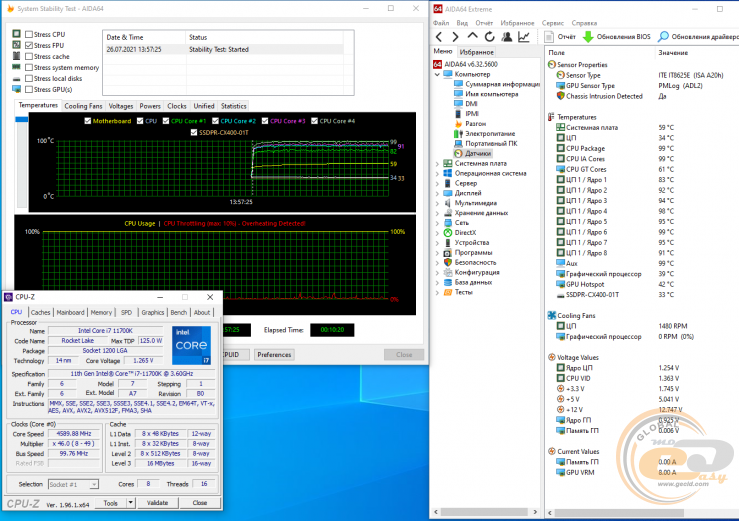The width and height of the screenshot is (739, 521).
Task: Enable Stress system memory checkbox
Action: [x=29, y=67]
